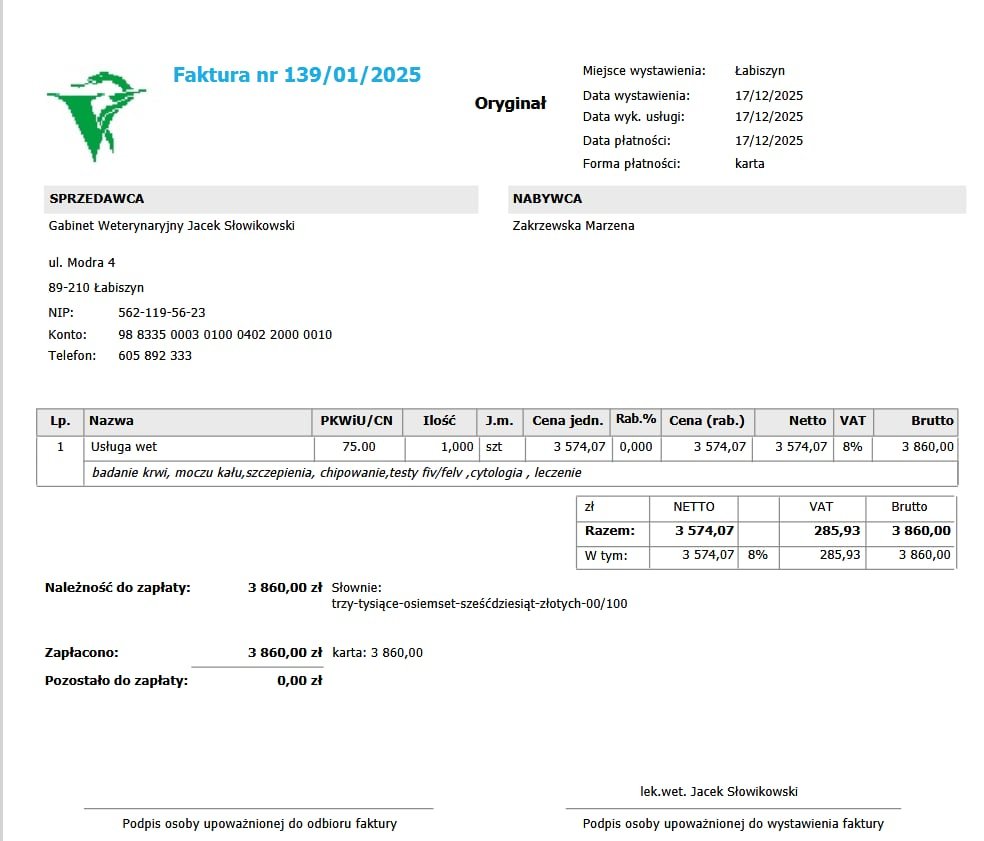Select the Usługa wet item row
Viewport: 984px width, 841px height.
[497, 447]
